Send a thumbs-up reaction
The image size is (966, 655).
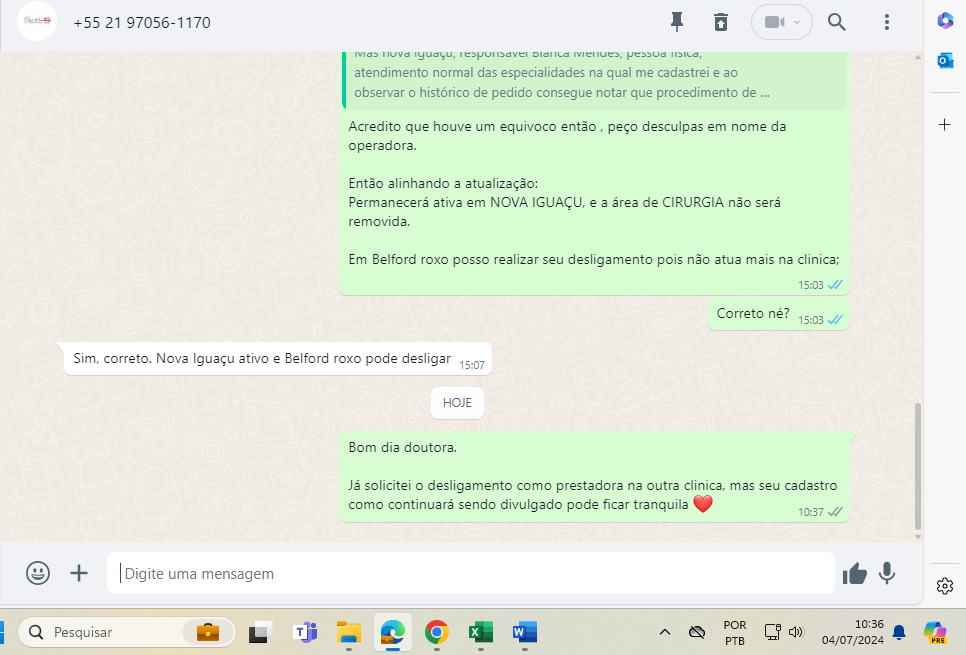[x=854, y=573]
